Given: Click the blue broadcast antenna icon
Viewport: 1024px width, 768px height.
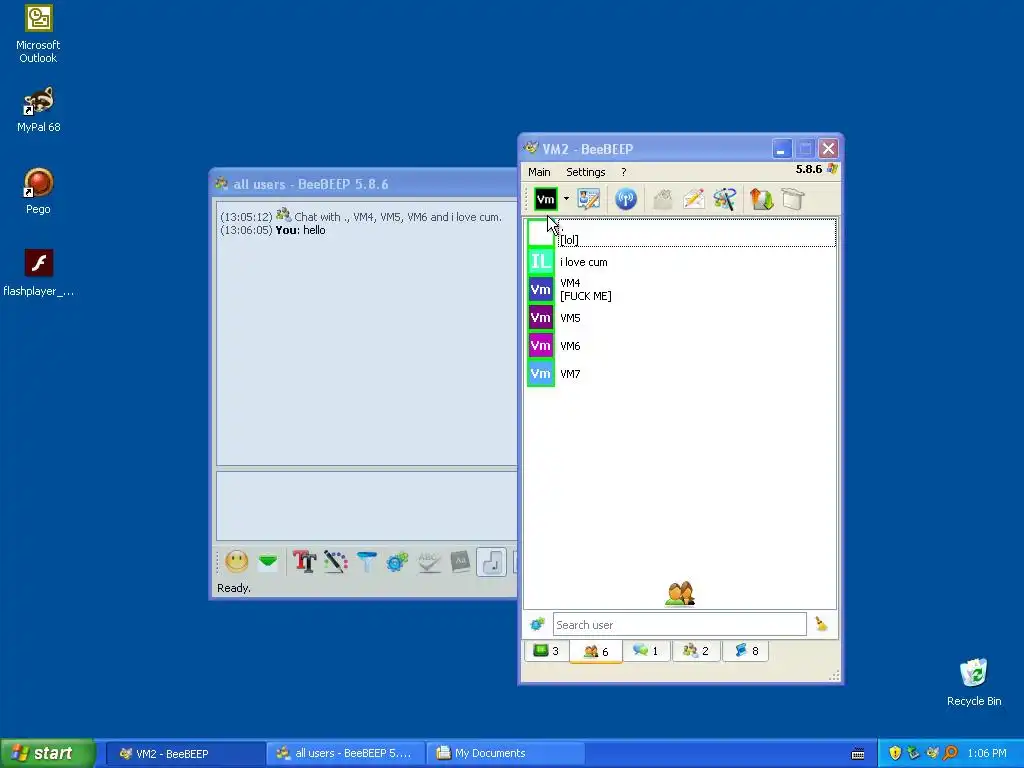Looking at the screenshot, I should click(626, 199).
